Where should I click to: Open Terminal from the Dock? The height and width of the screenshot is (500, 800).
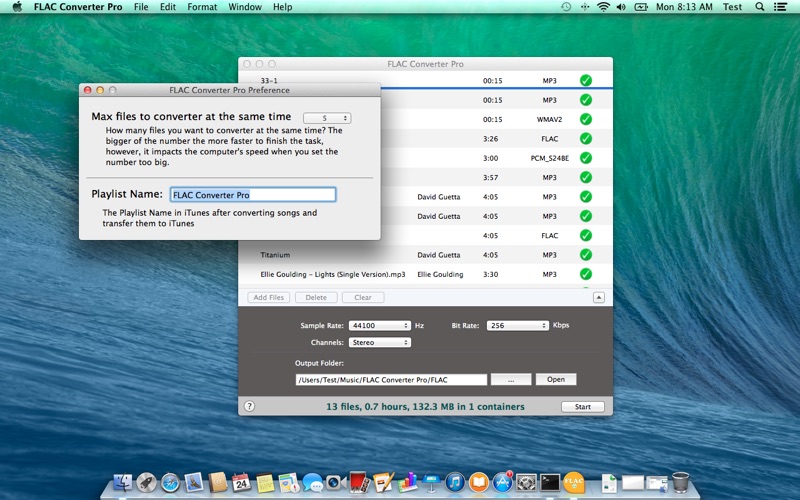coord(550,482)
